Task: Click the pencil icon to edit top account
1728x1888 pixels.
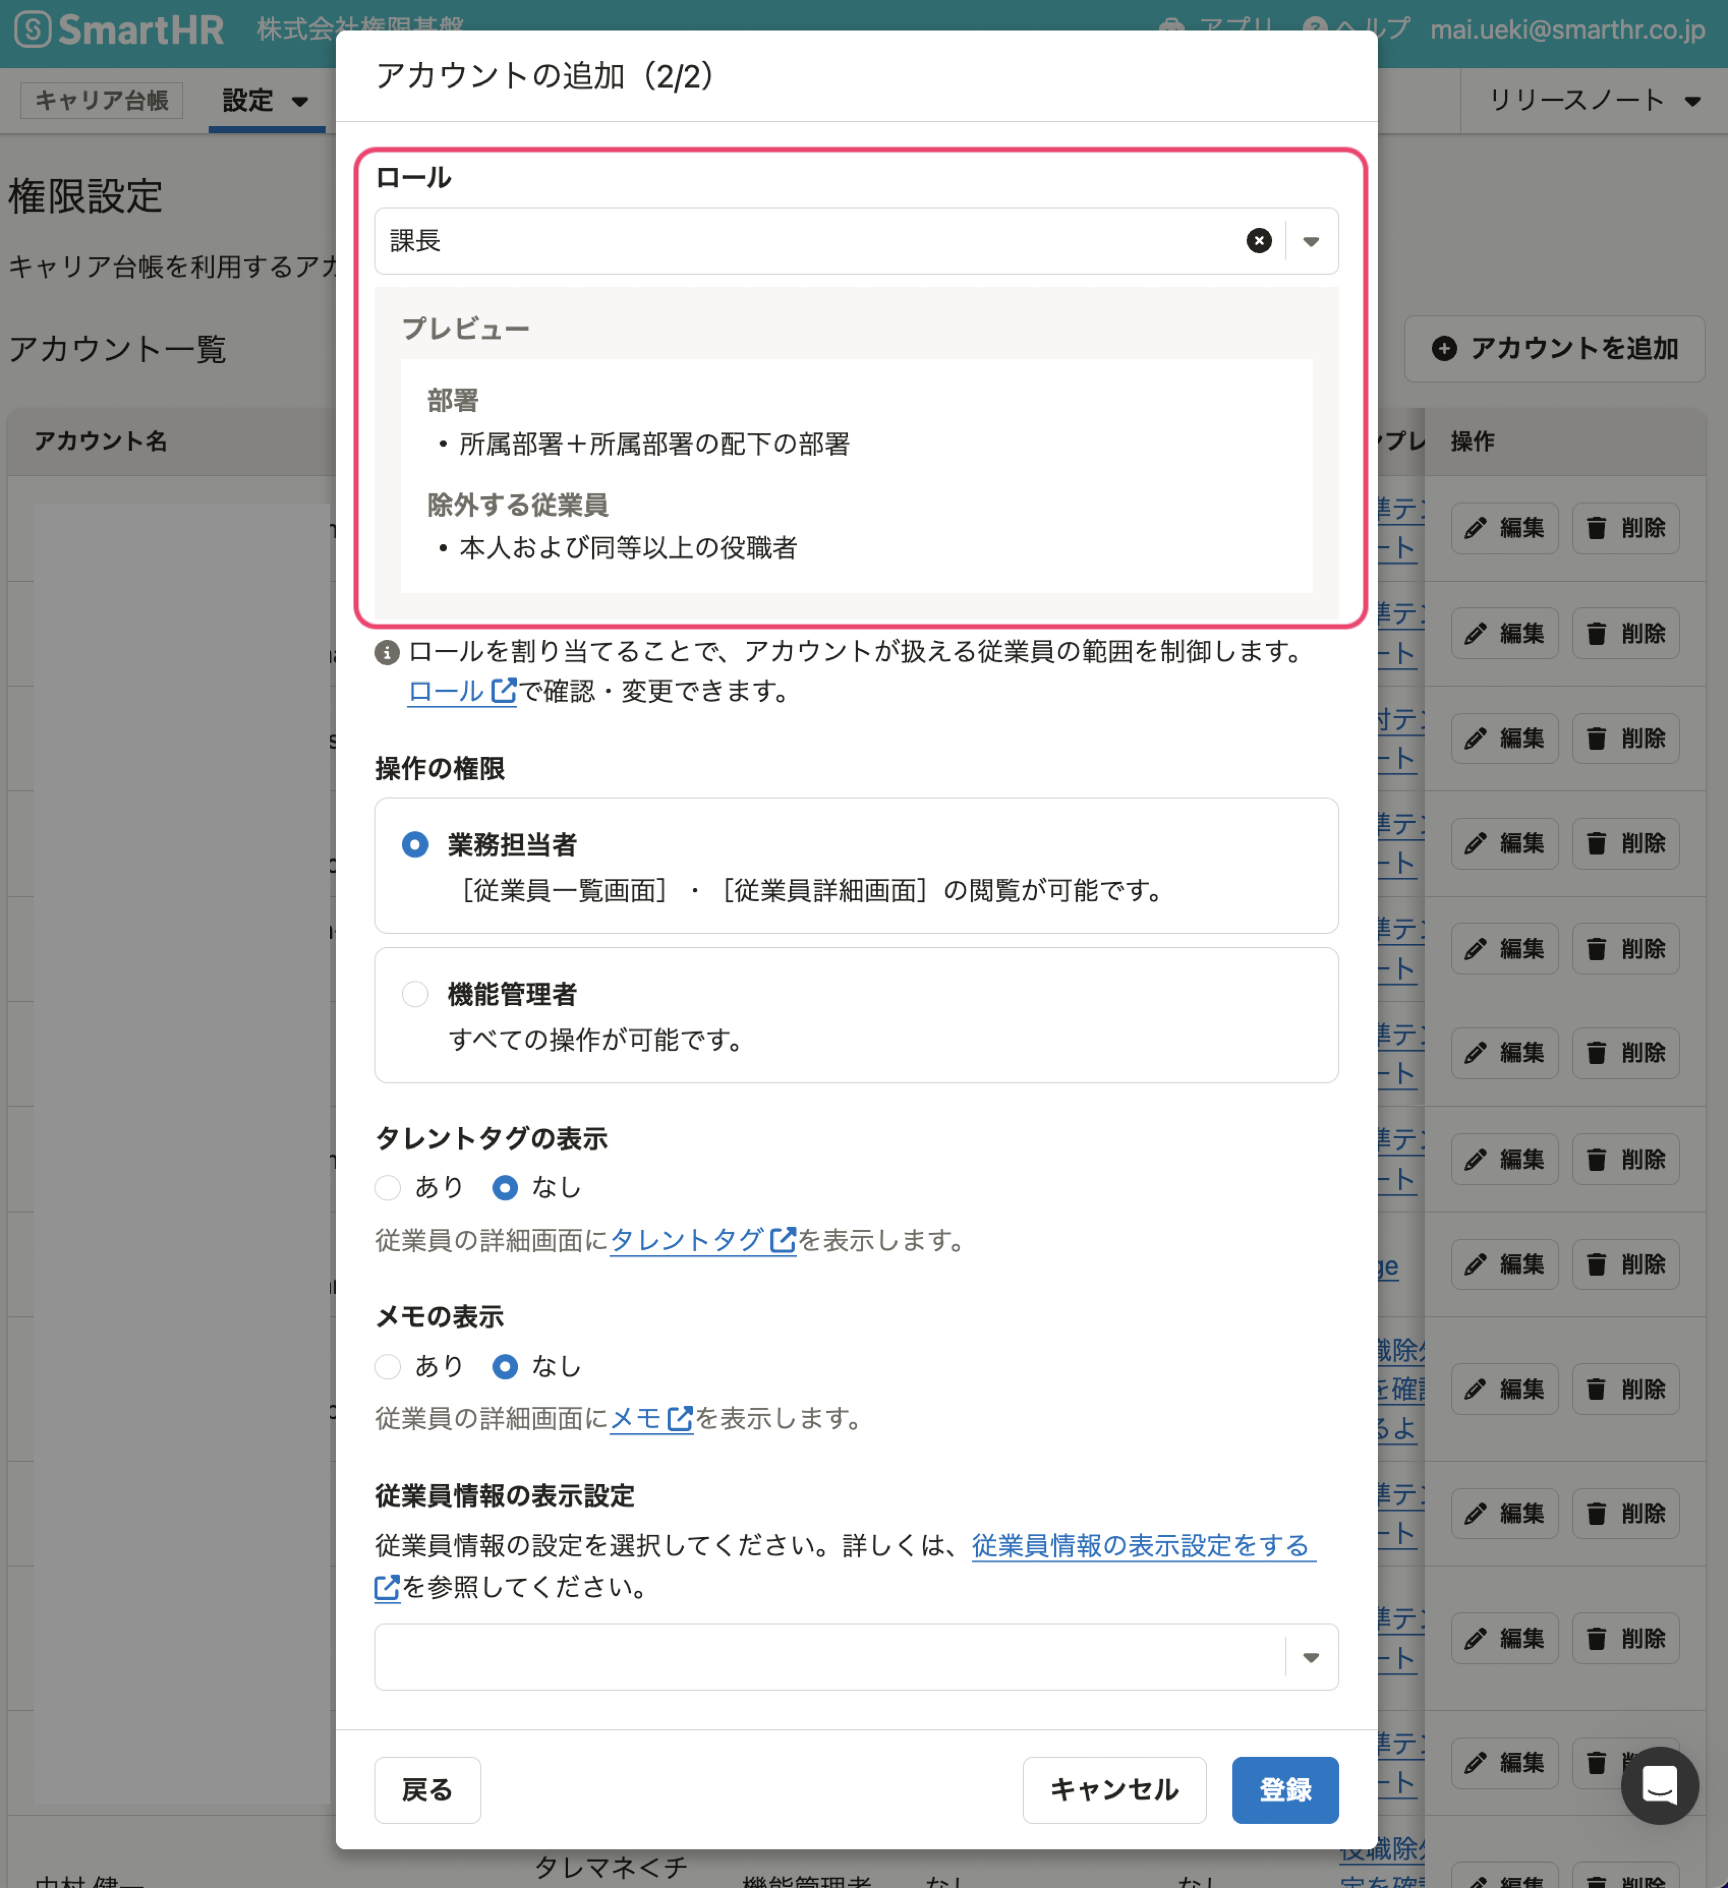Action: point(1477,528)
